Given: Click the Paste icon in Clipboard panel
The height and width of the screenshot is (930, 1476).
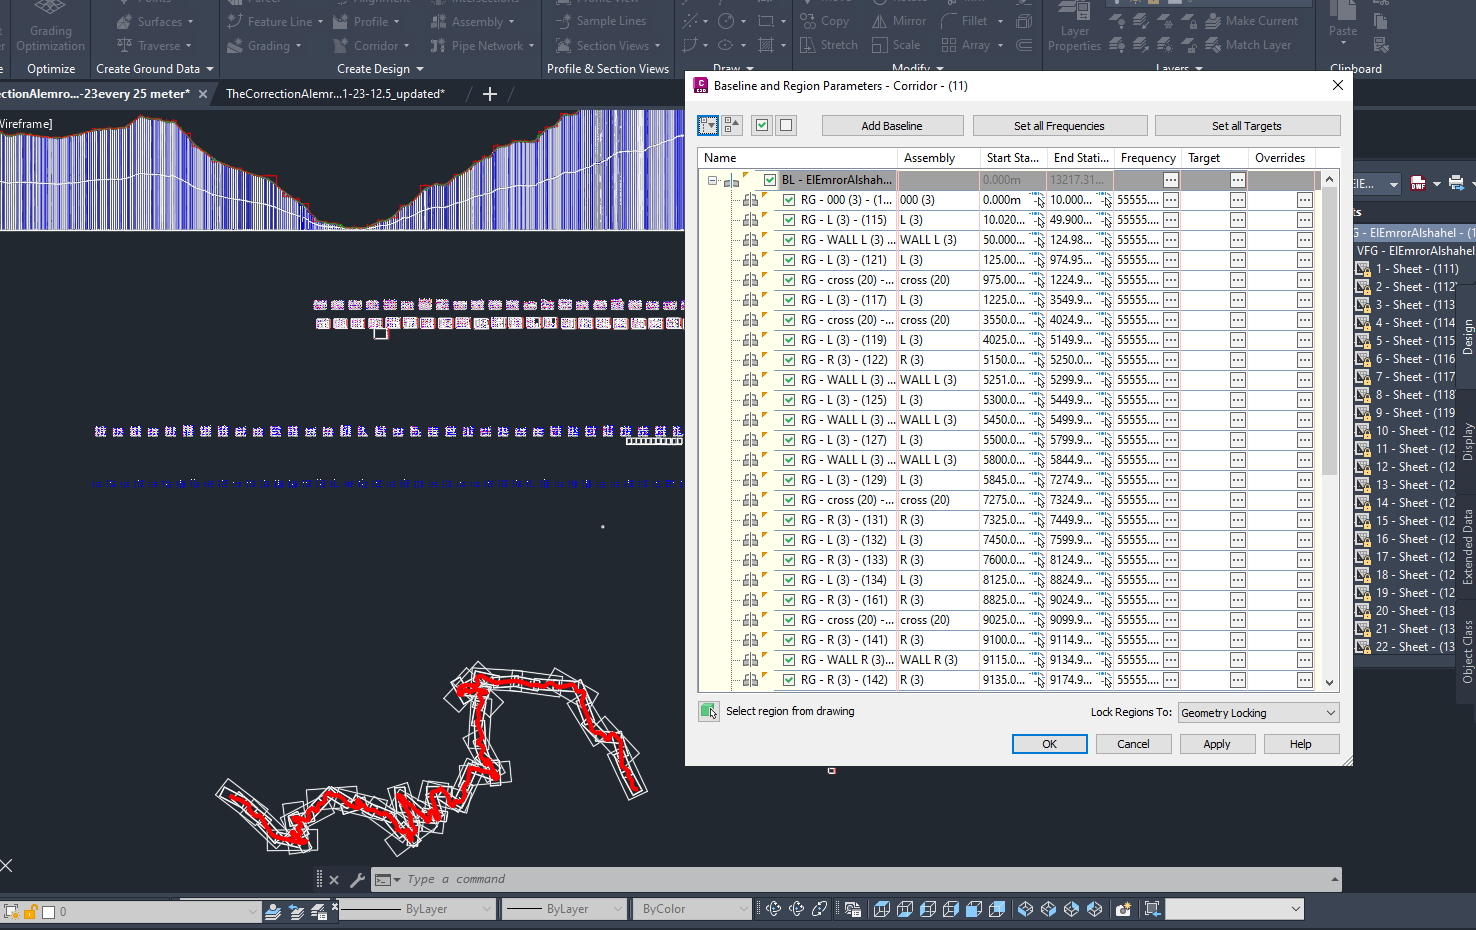Looking at the screenshot, I should (x=1343, y=20).
